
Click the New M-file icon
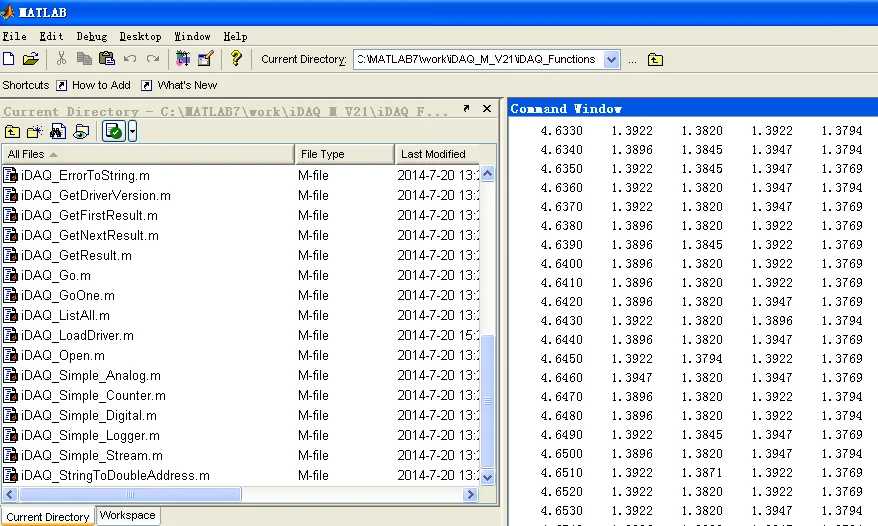(9, 59)
